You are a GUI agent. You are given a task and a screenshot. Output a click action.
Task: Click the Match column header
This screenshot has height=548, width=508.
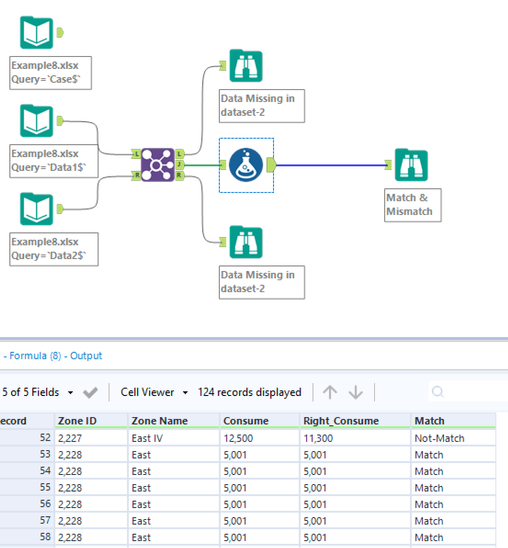(453, 421)
